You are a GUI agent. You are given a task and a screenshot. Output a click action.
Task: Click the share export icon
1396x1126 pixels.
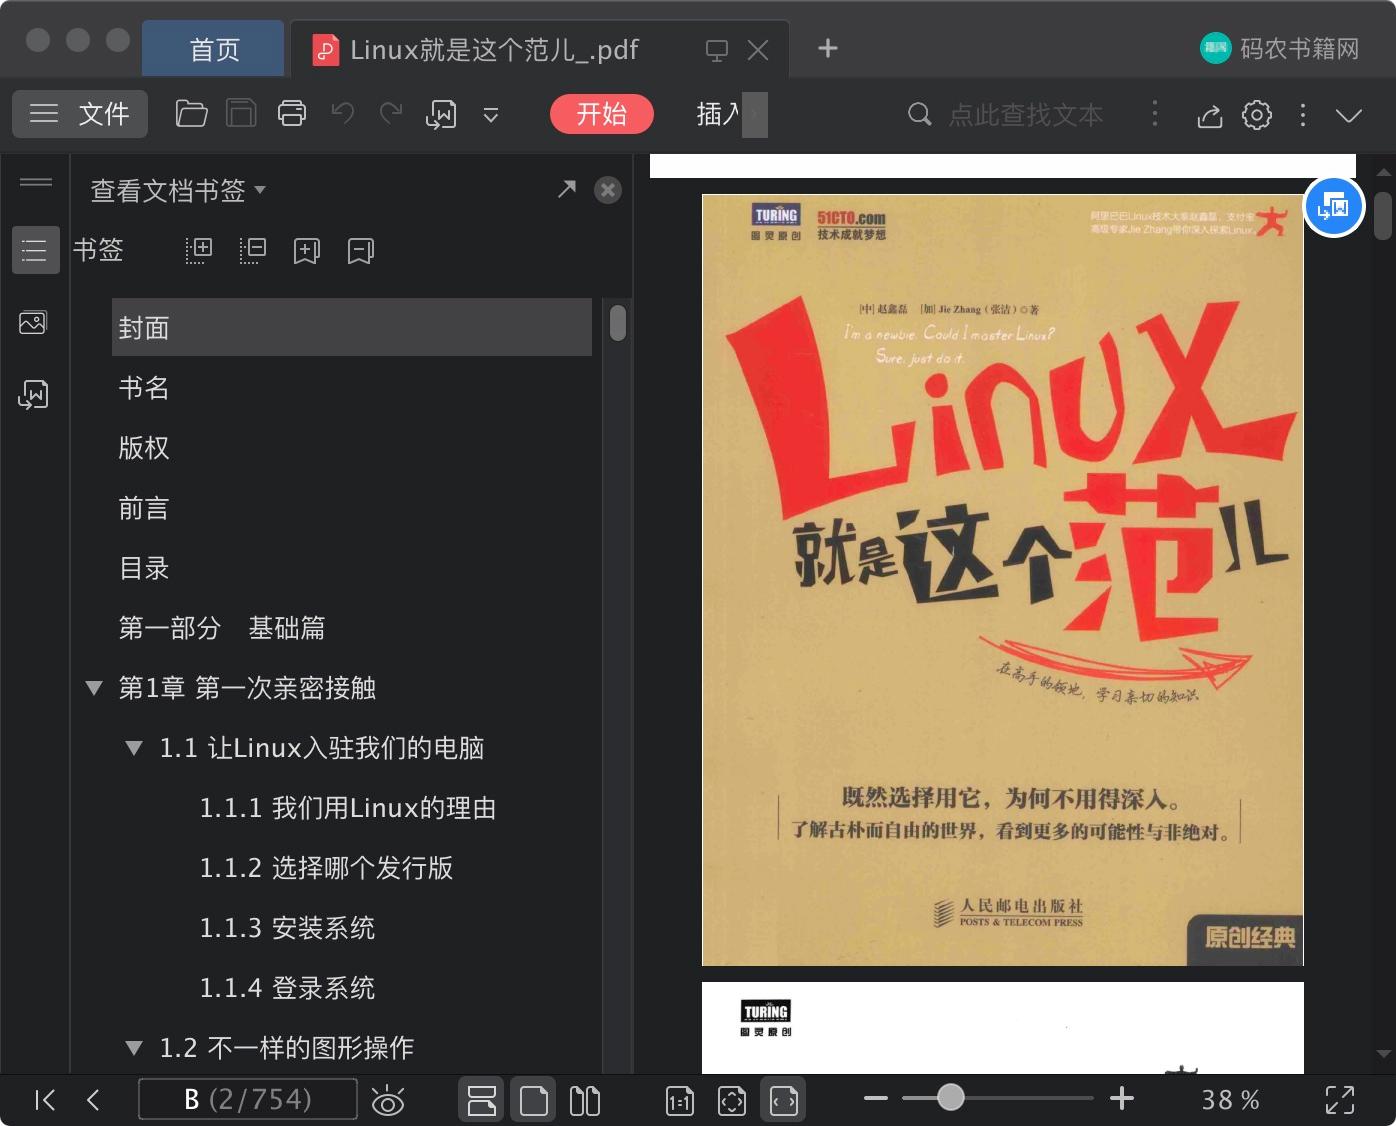(x=1210, y=115)
